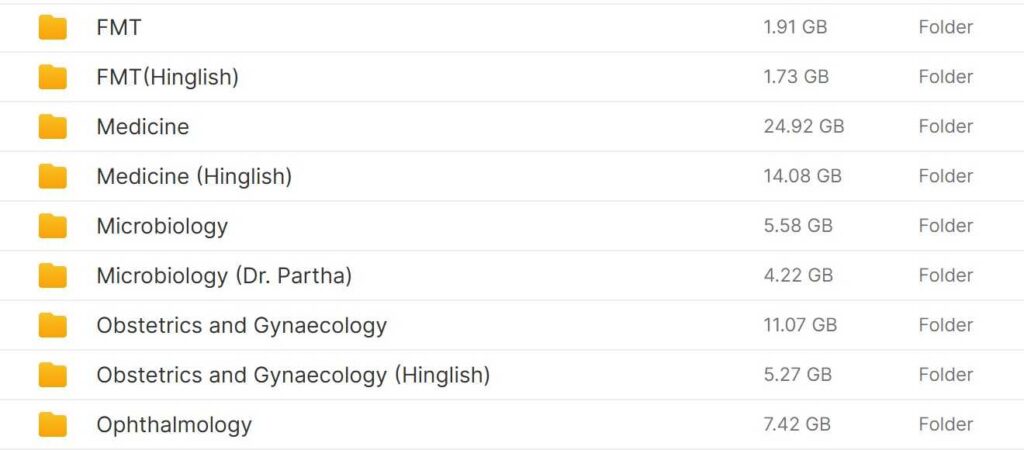This screenshot has height=450, width=1024.
Task: Click the Microbiology (Dr. Partha) folder icon
Action: point(52,276)
